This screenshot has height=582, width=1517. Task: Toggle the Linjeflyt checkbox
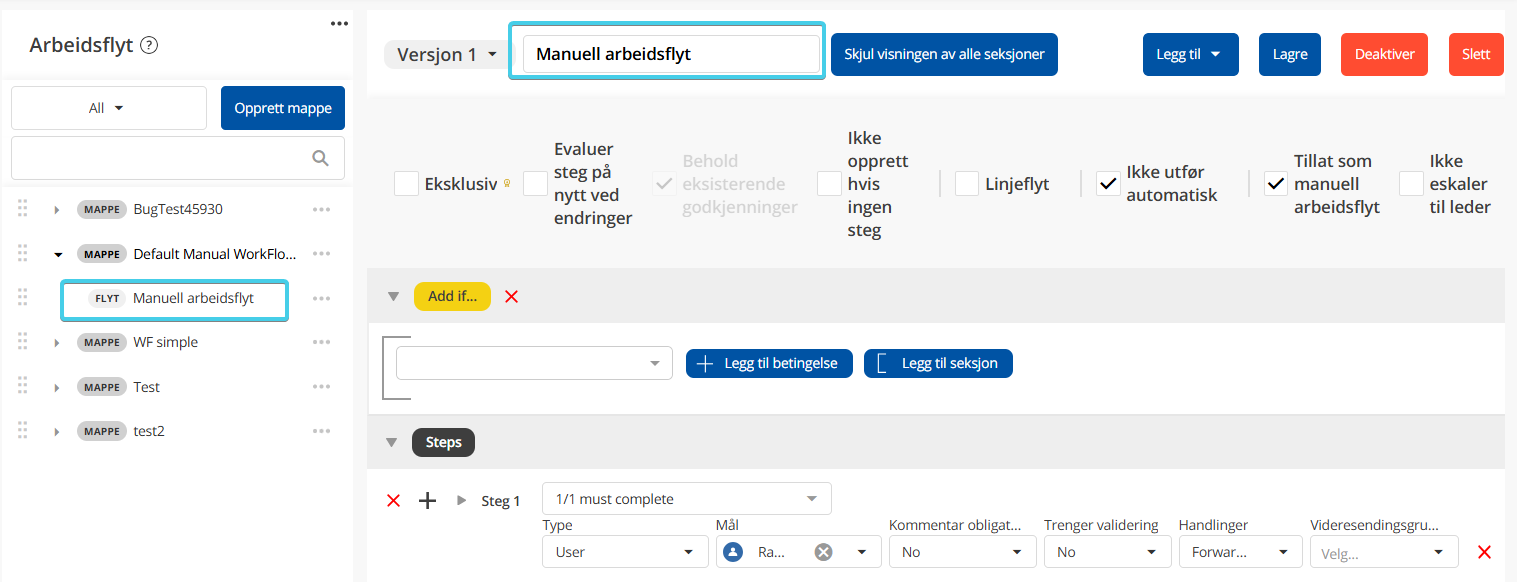point(967,184)
